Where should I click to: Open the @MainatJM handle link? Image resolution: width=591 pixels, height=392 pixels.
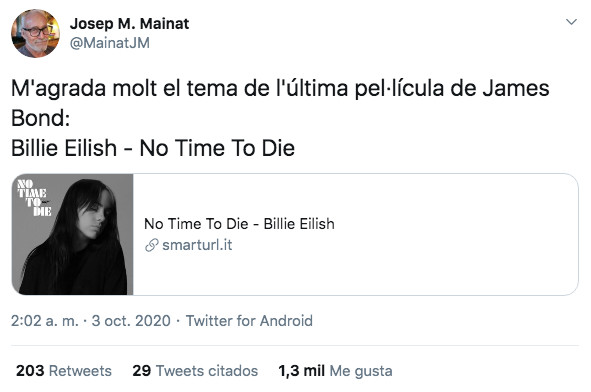click(110, 43)
